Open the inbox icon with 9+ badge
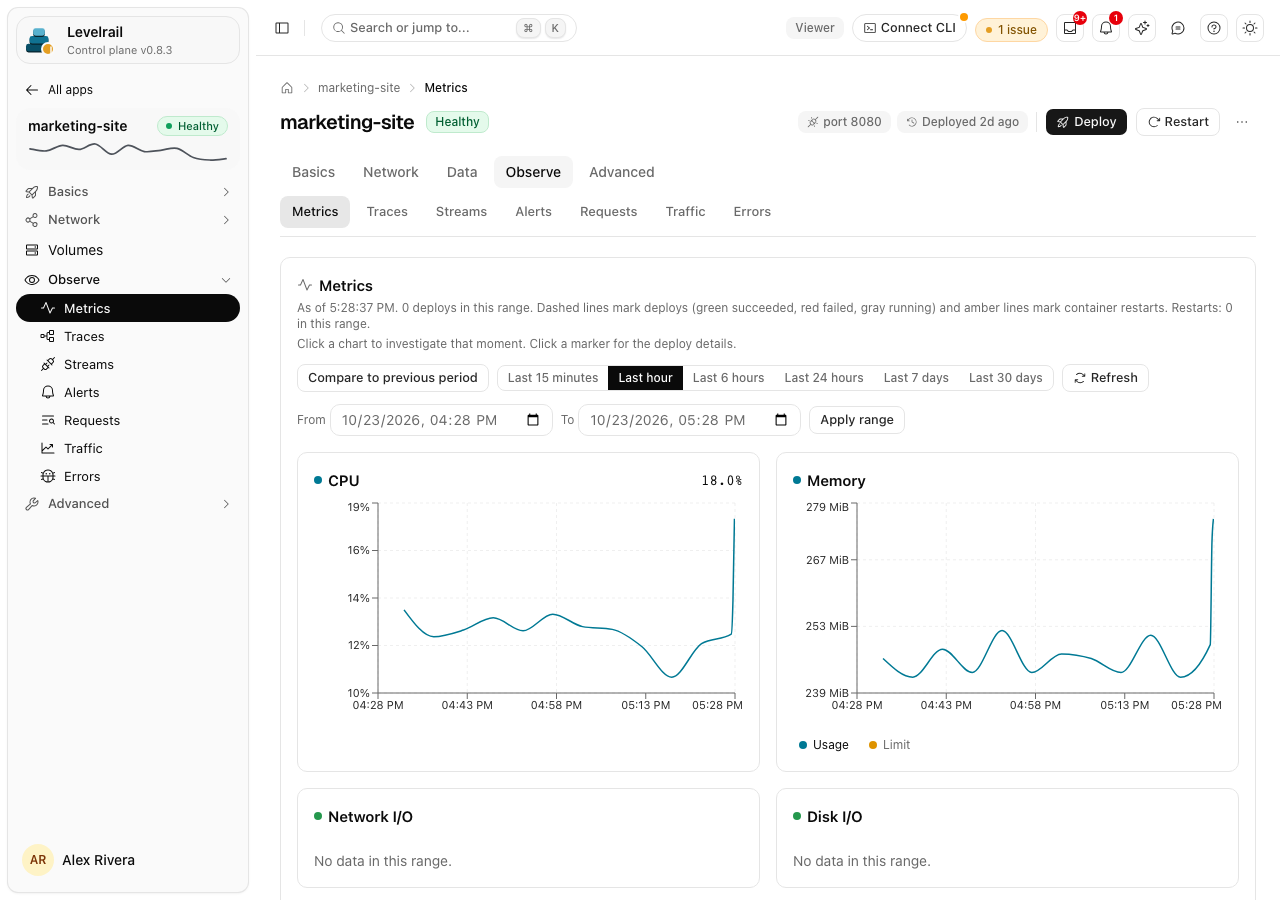The width and height of the screenshot is (1280, 900). point(1070,28)
